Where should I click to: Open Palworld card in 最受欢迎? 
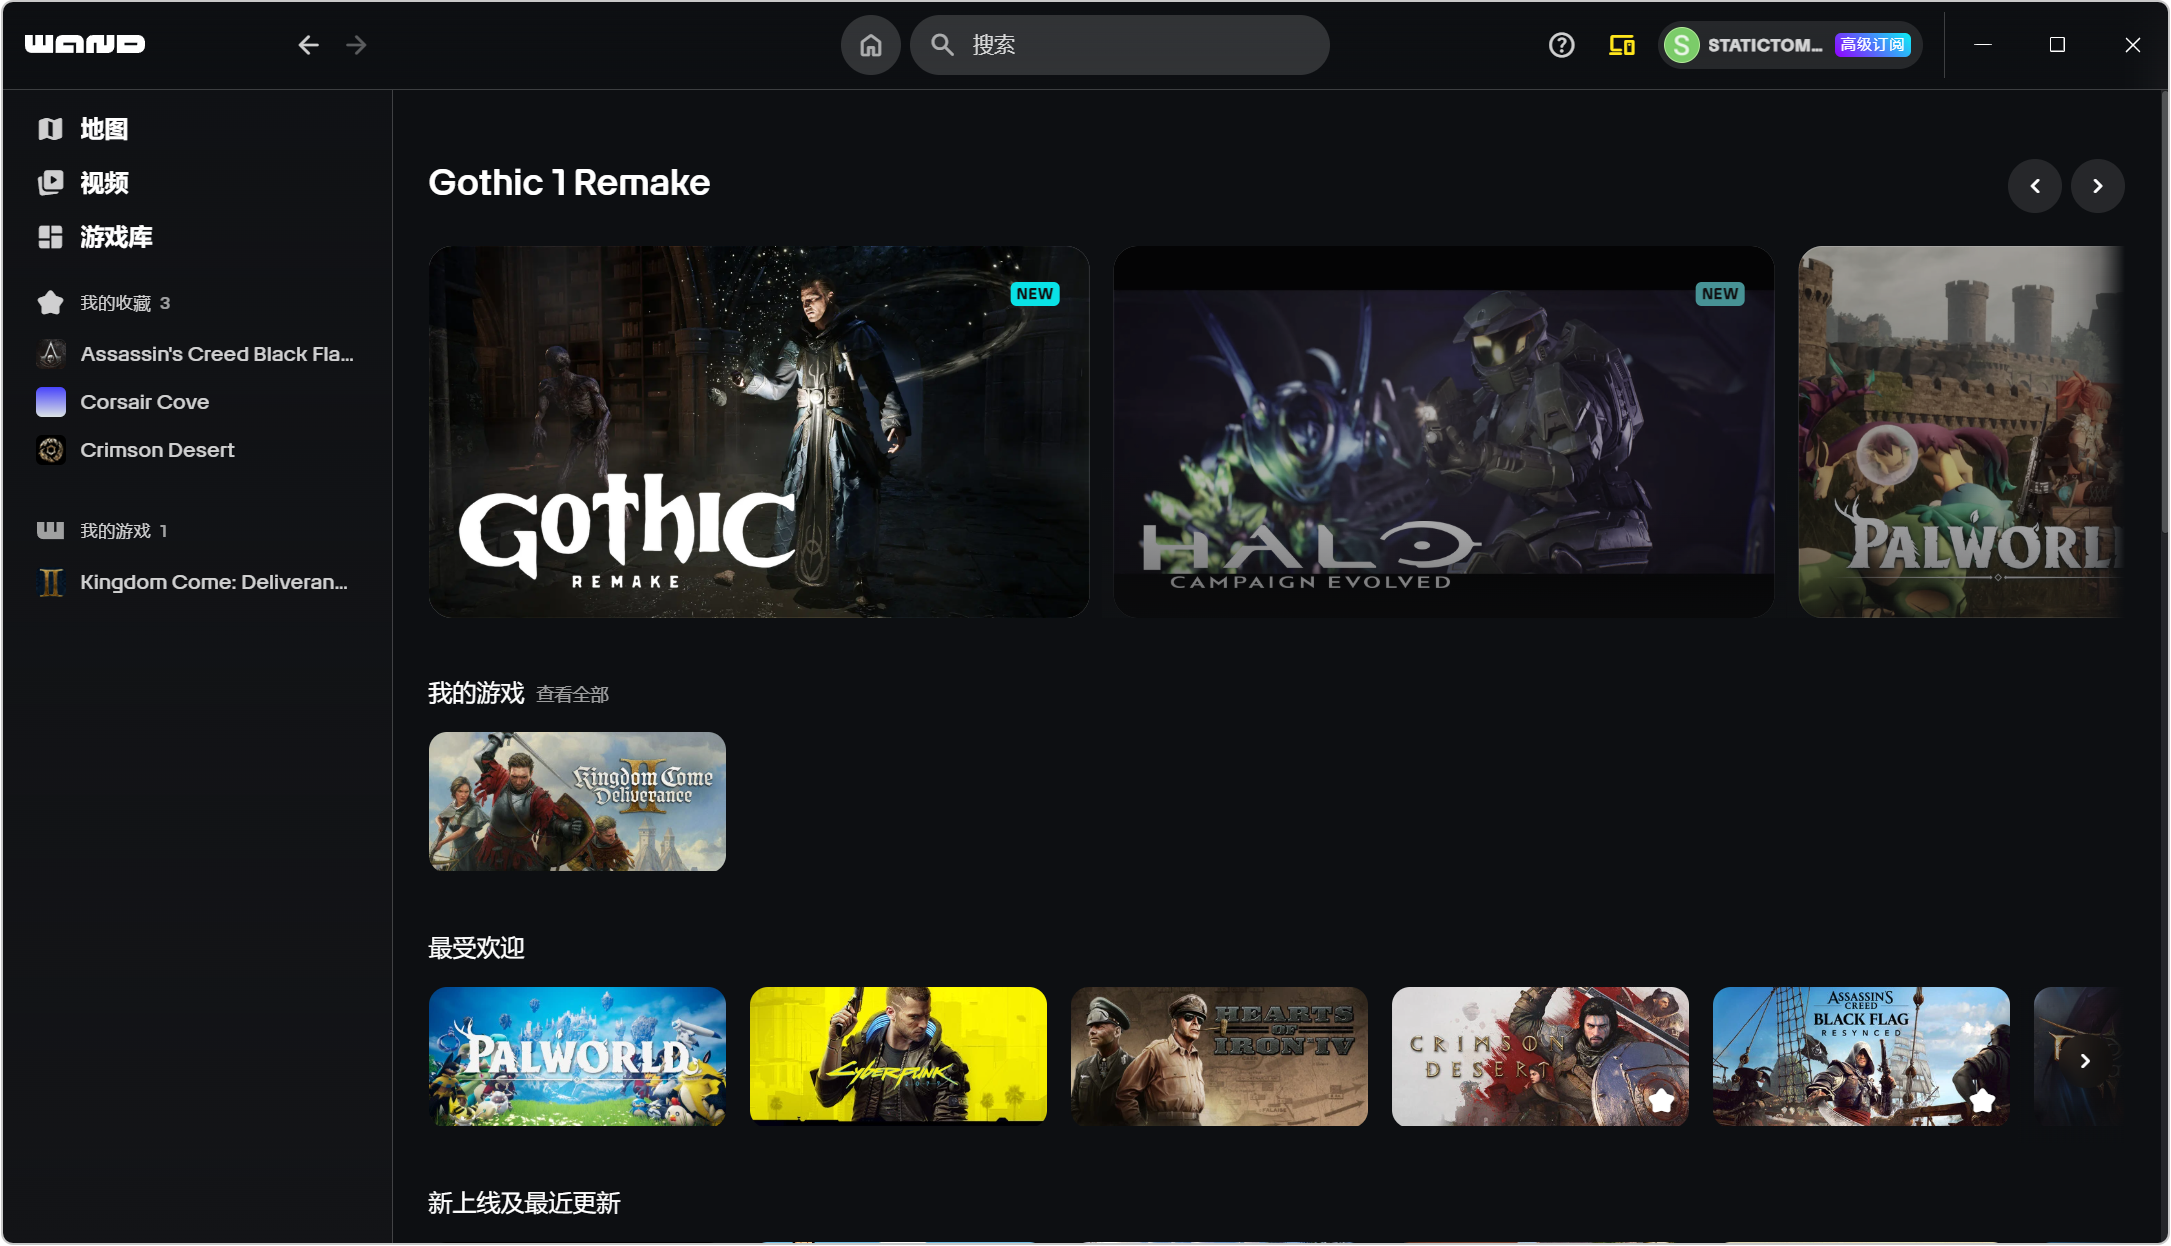[x=577, y=1056]
